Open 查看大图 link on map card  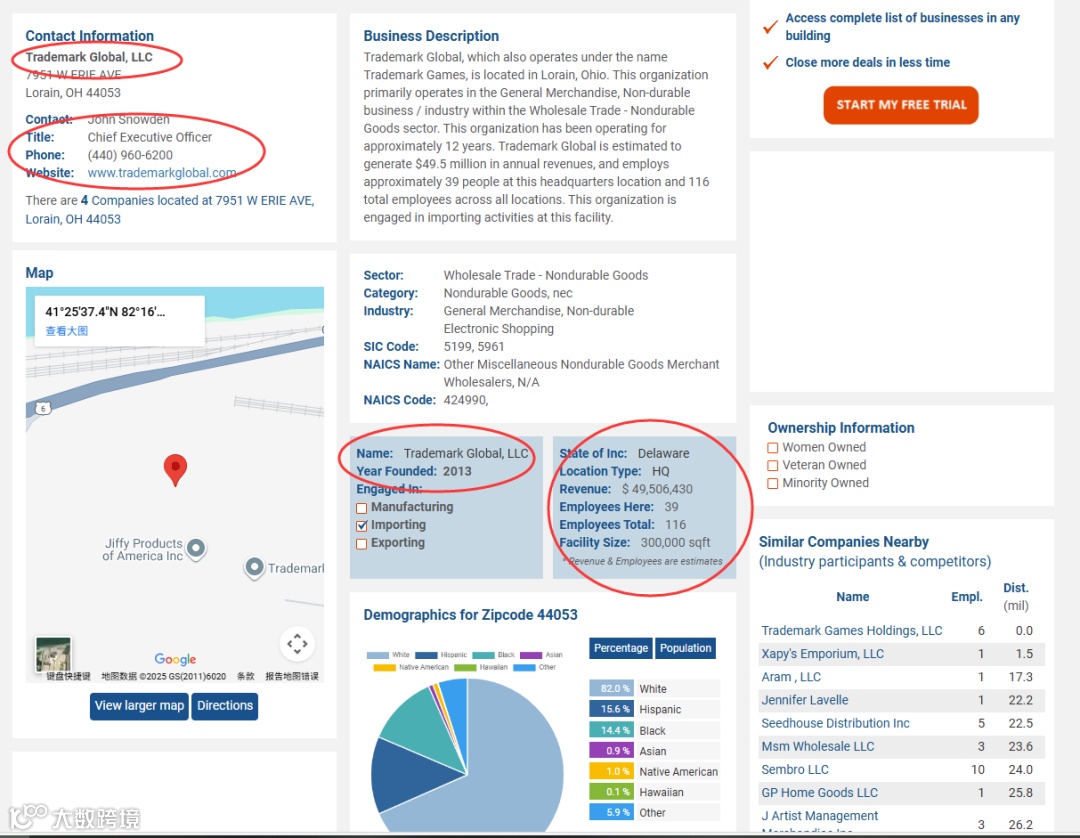click(x=67, y=331)
